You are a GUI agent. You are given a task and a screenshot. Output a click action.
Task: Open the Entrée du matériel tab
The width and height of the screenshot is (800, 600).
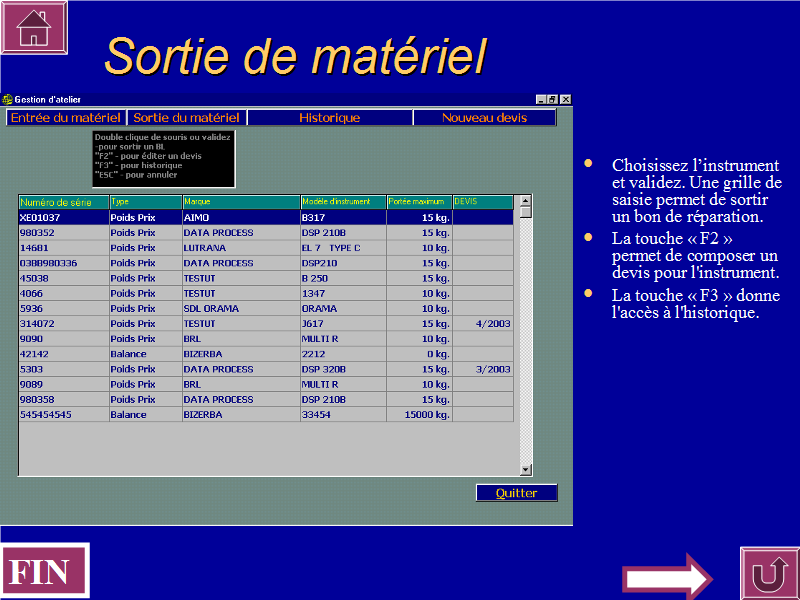tap(65, 118)
